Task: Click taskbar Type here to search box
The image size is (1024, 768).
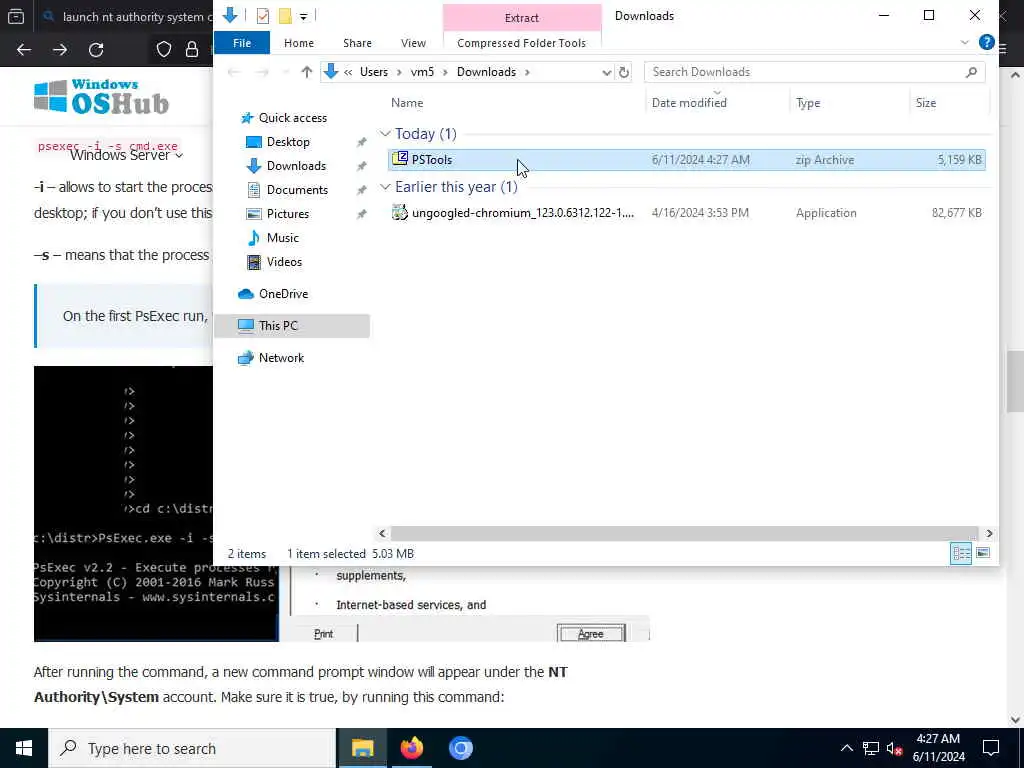Action: coord(192,748)
